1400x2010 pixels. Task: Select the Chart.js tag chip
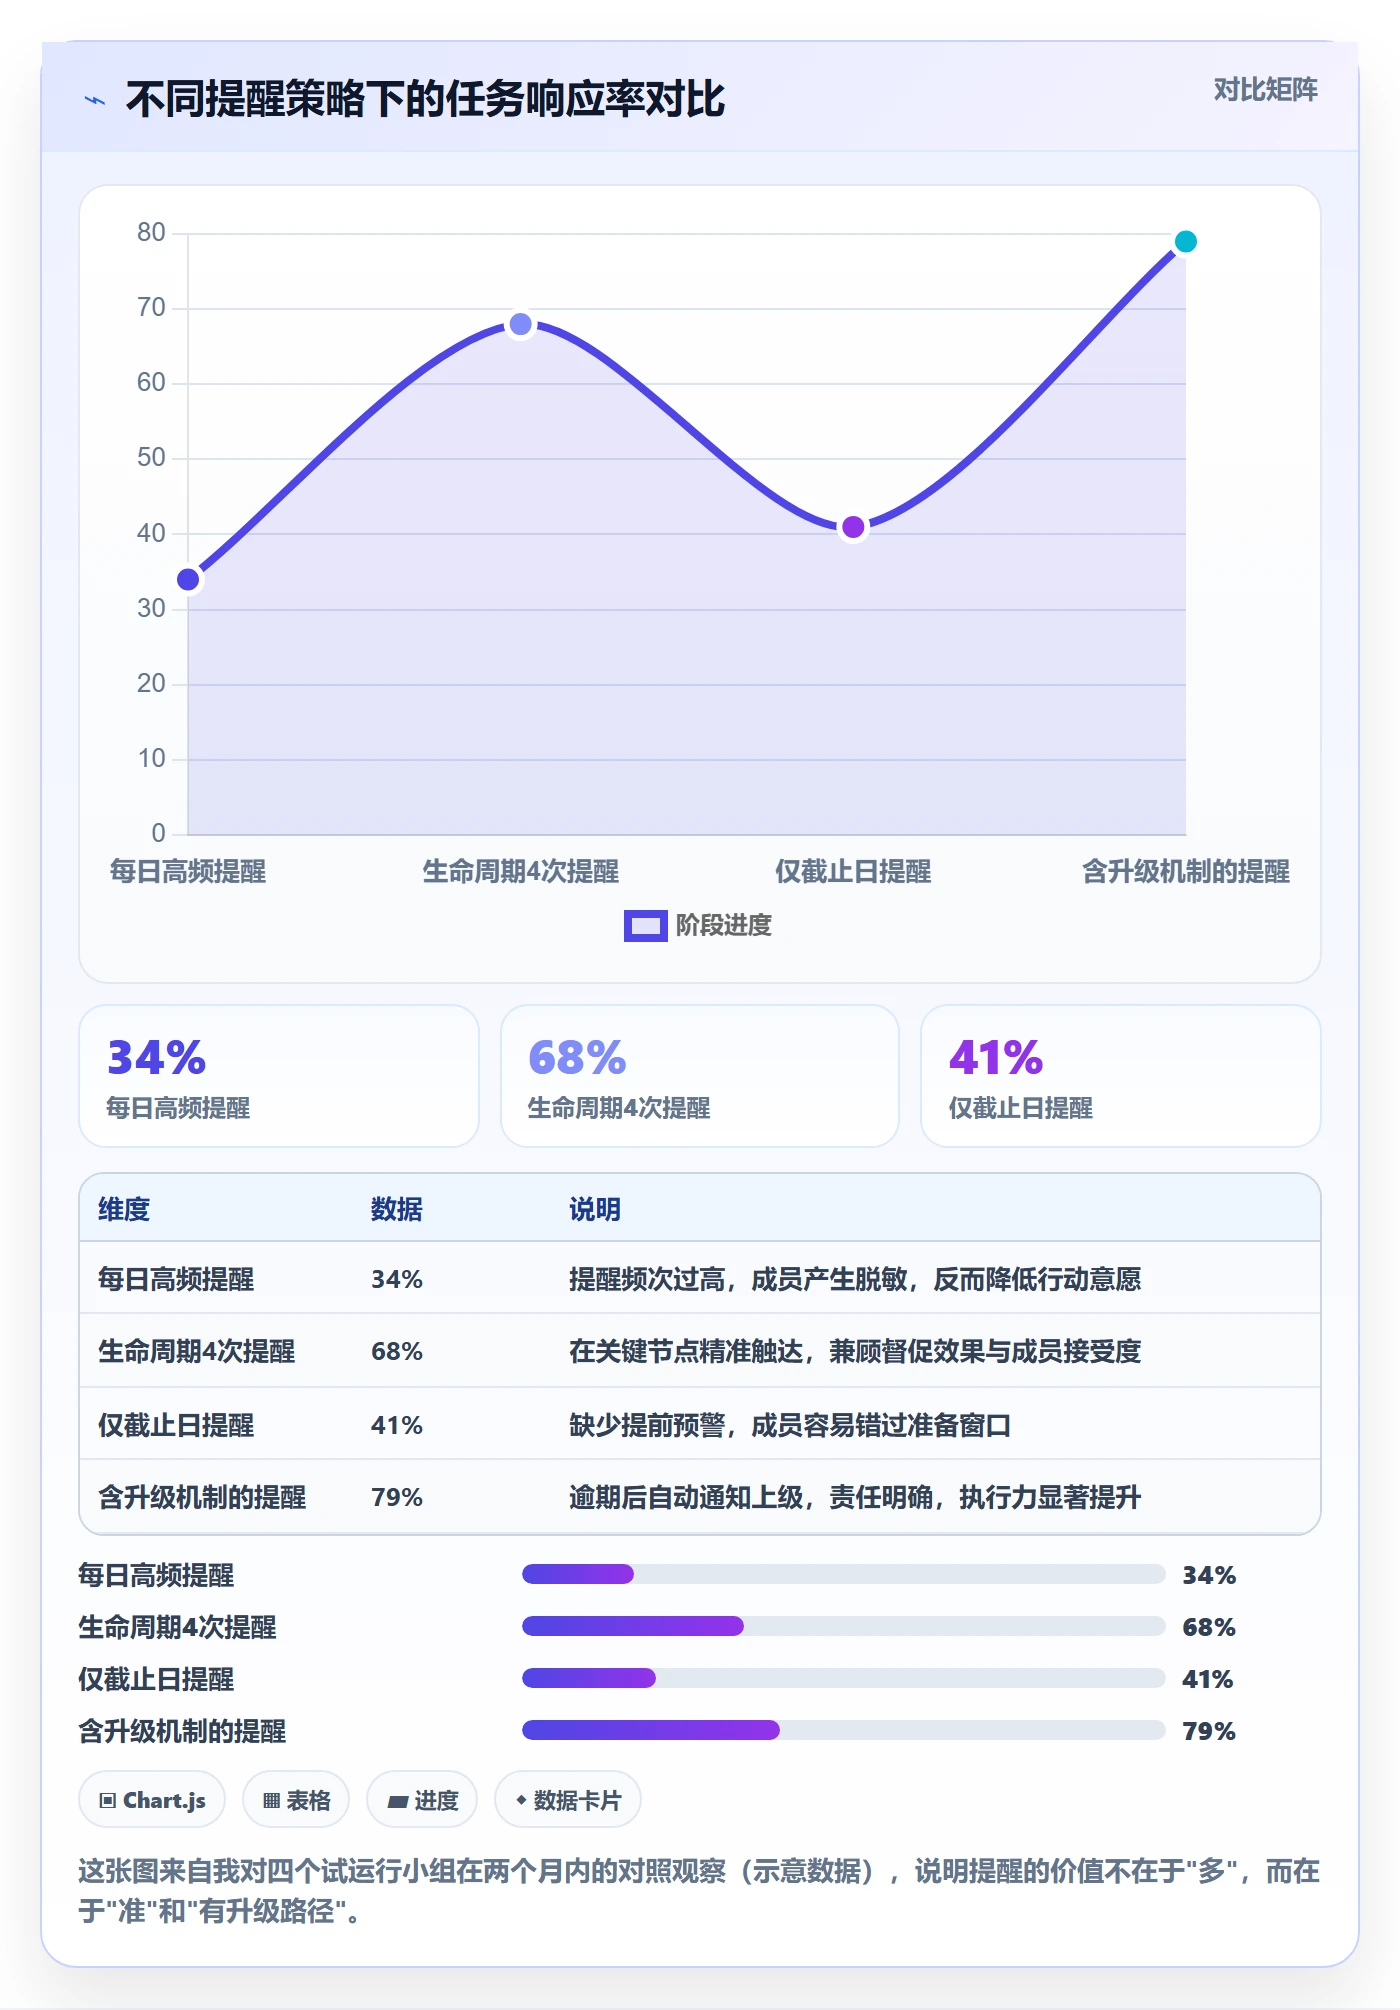point(152,1800)
